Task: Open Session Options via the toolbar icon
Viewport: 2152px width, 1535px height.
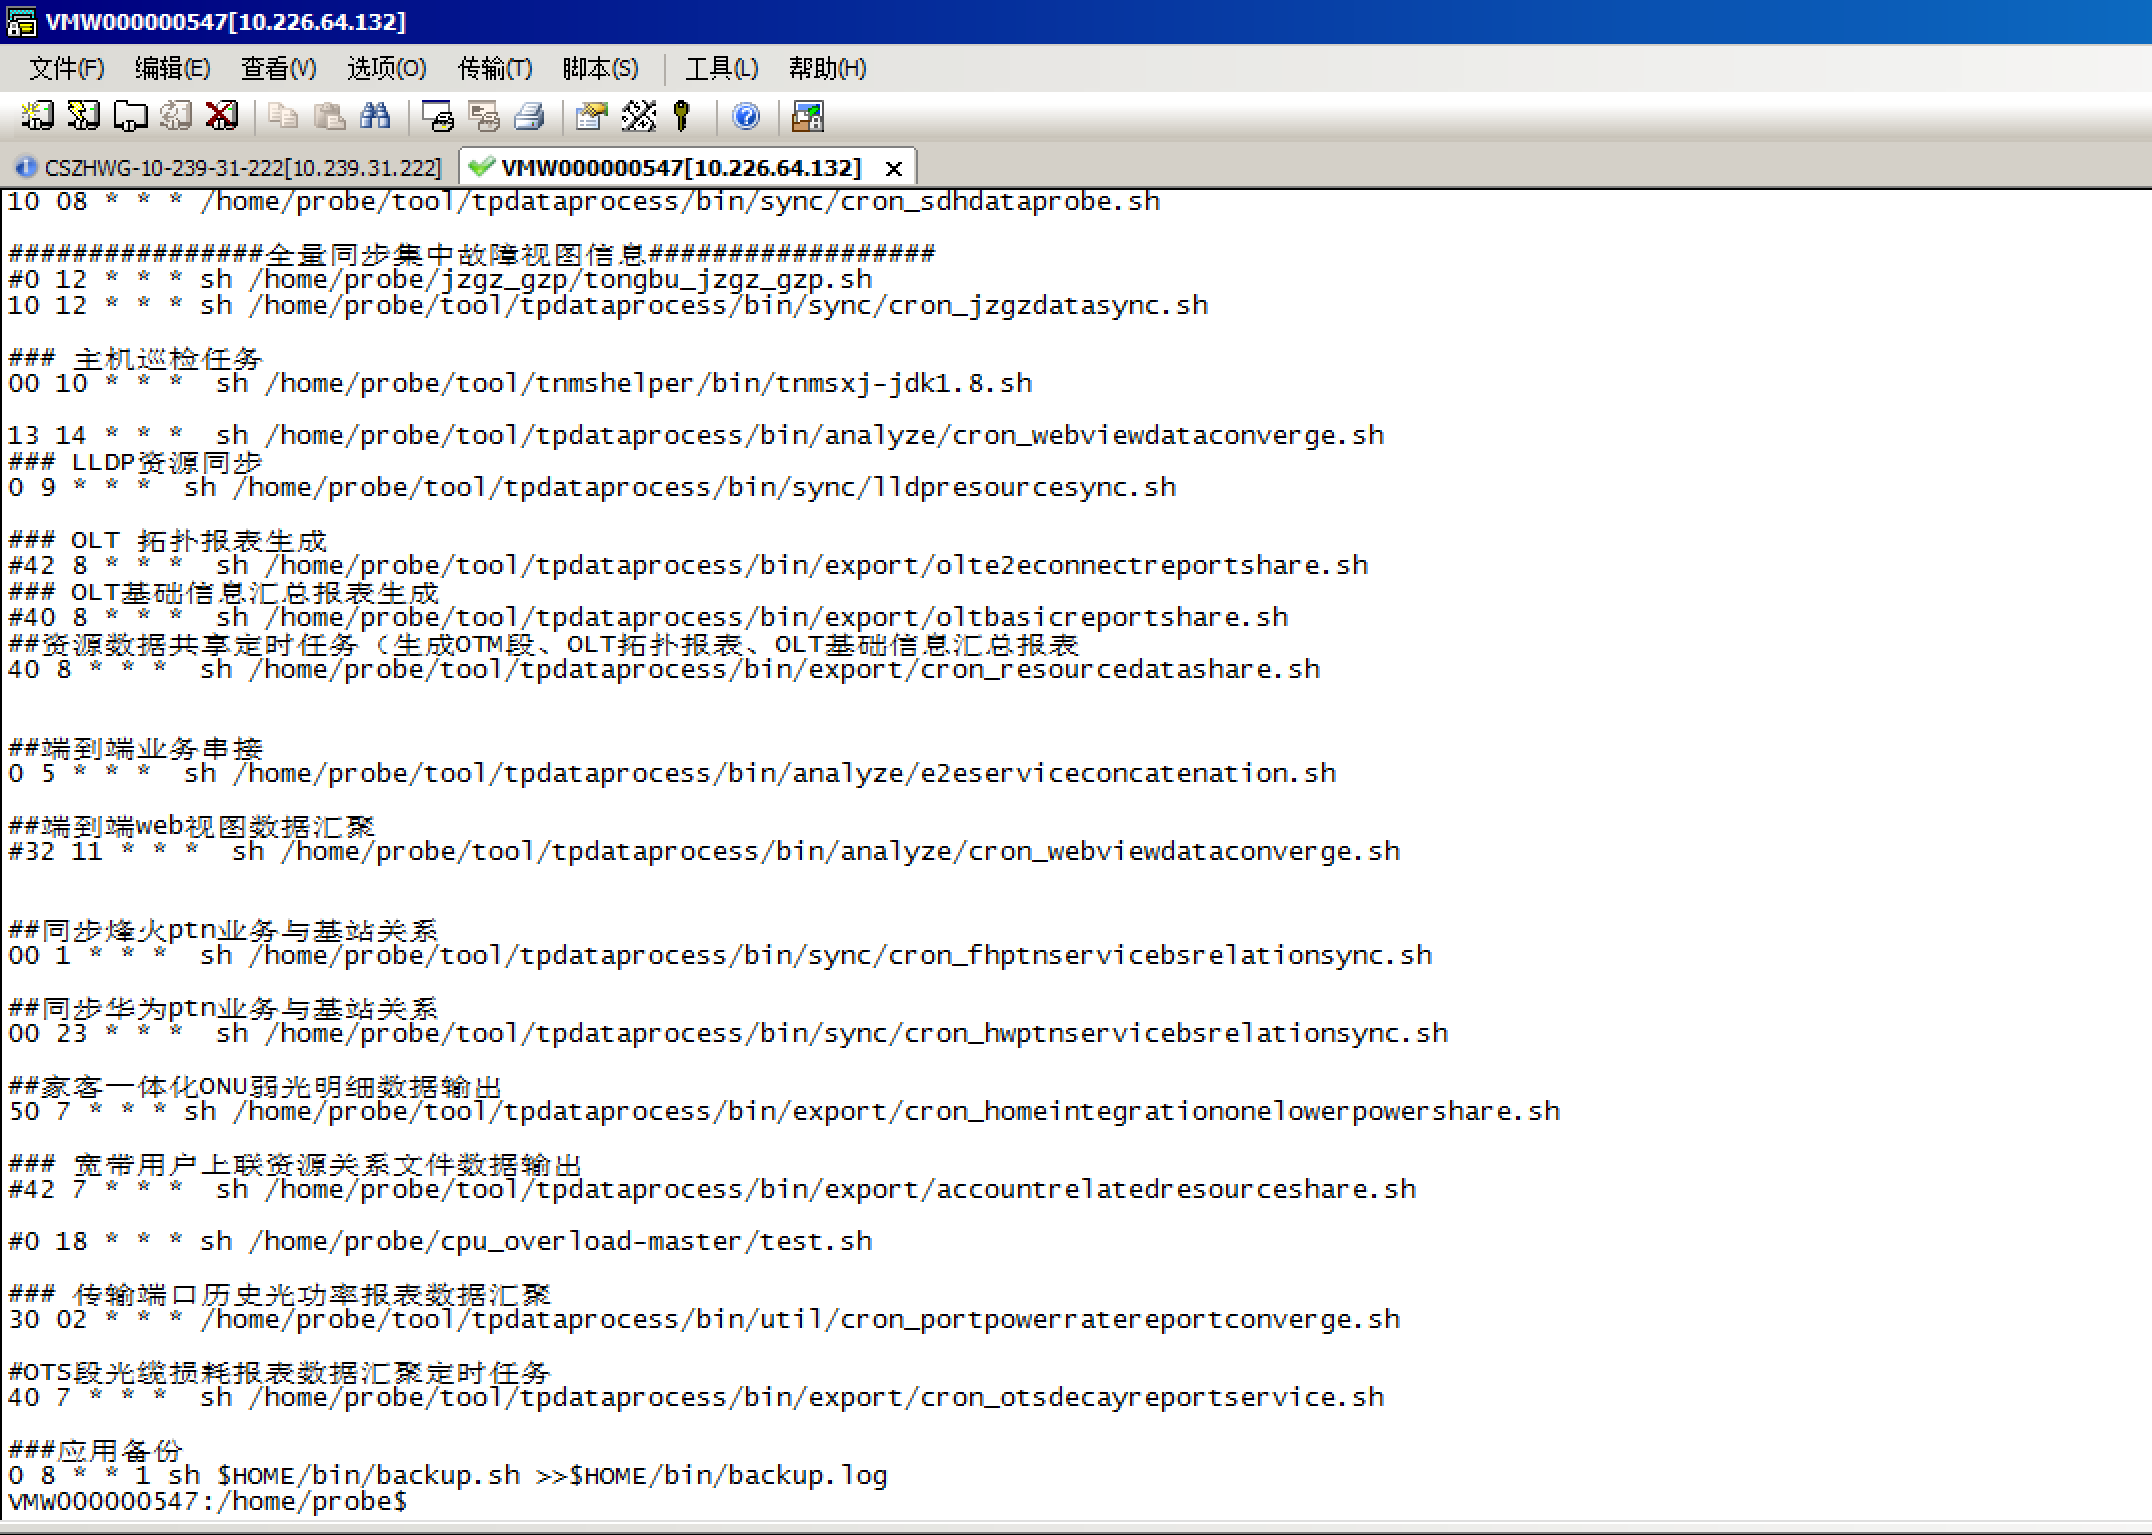Action: click(592, 117)
